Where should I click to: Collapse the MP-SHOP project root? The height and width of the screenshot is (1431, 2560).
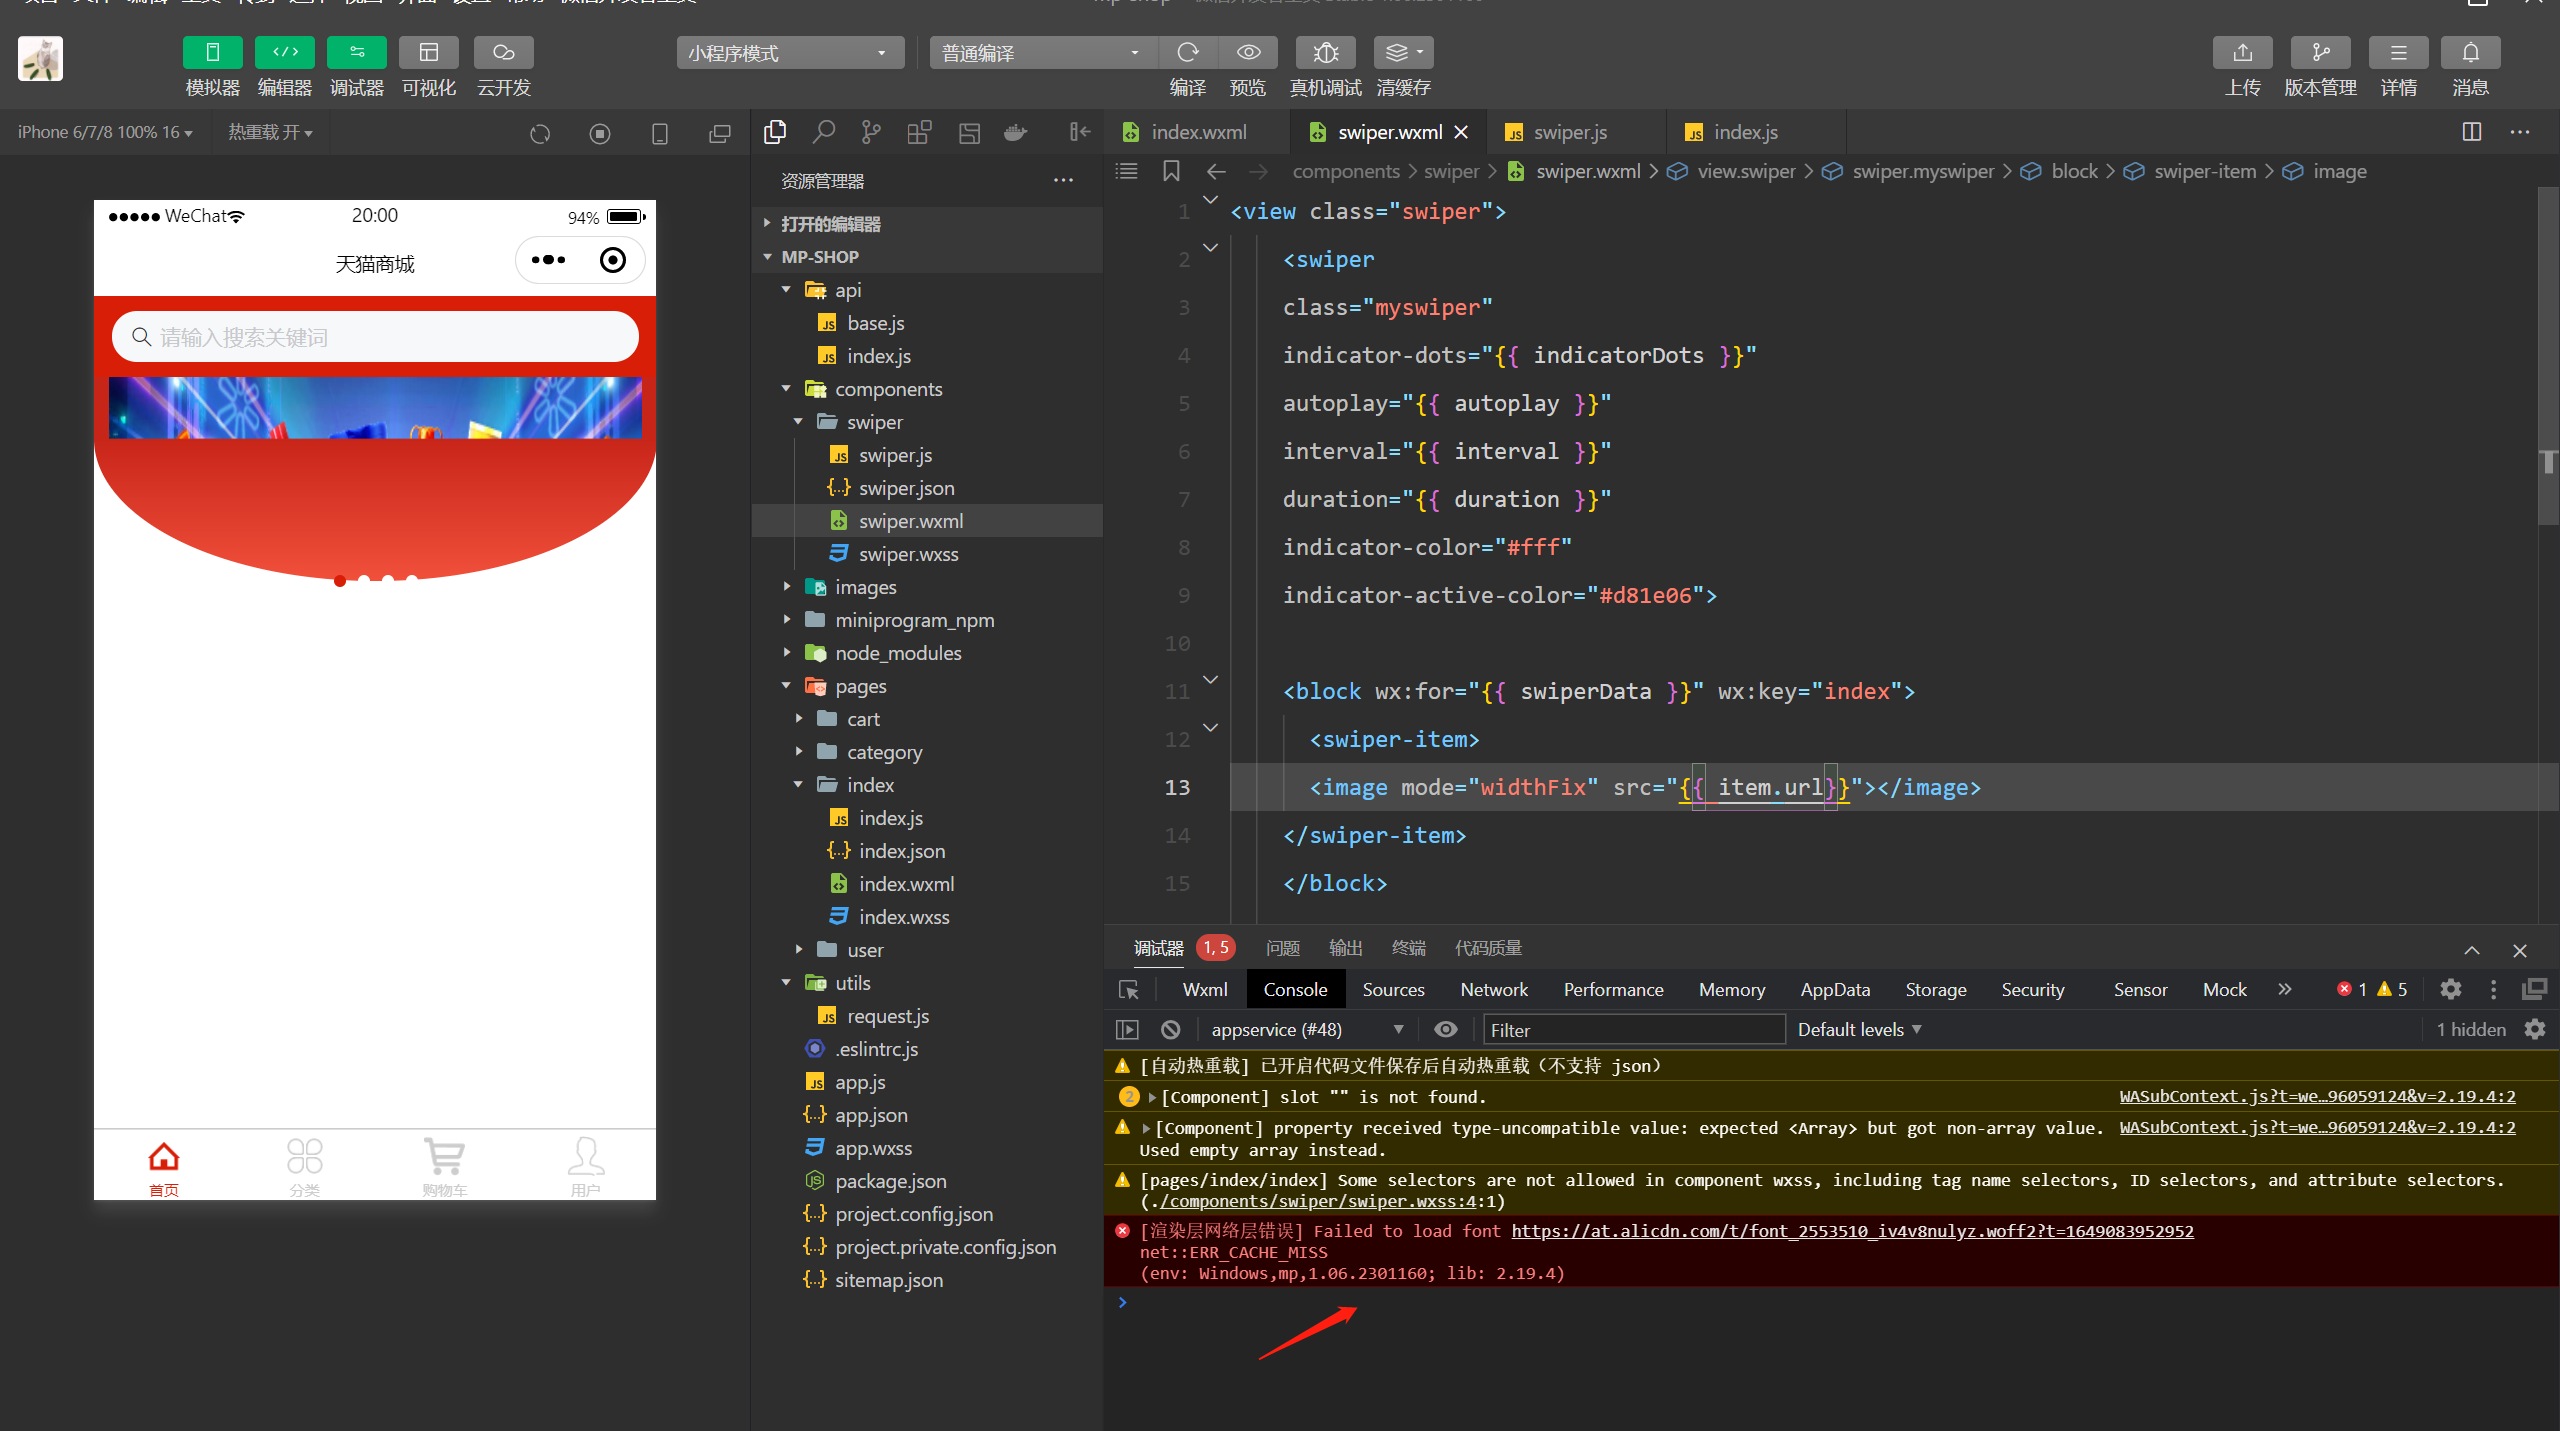(x=927, y=257)
